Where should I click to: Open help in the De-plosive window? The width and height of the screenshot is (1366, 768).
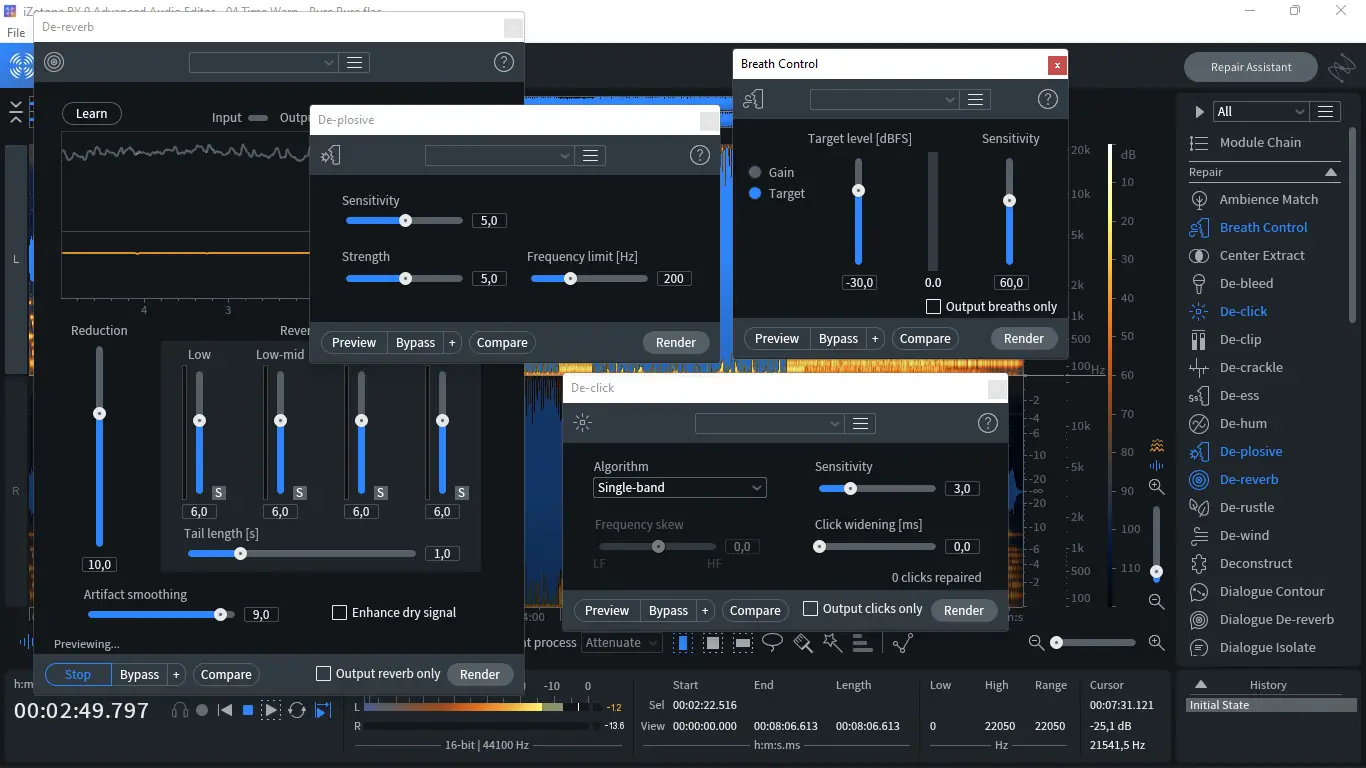(700, 155)
